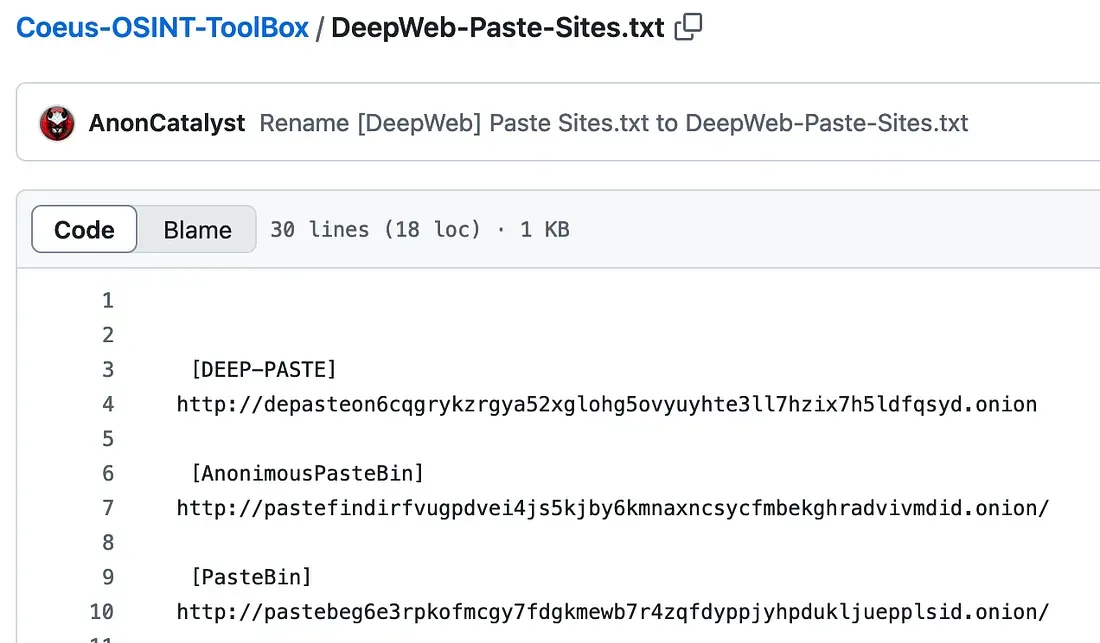Click the AnonCatalyst avatar image

[57, 123]
